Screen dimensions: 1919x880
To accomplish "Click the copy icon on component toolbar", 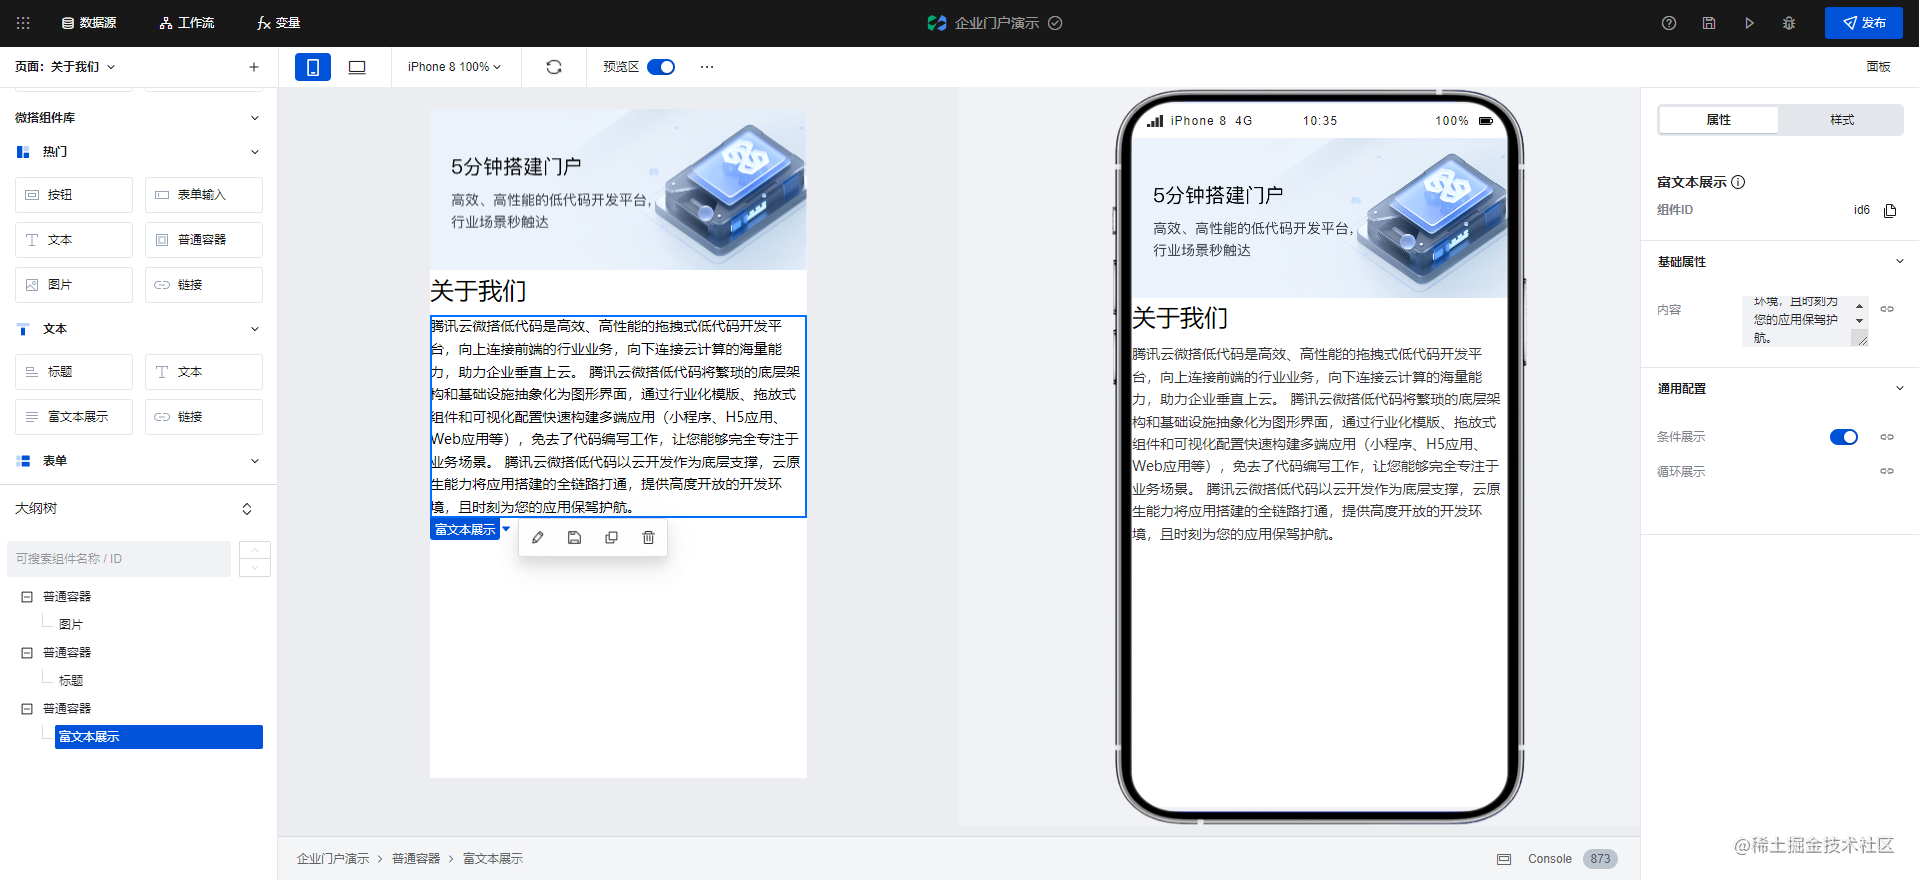I will pos(612,538).
